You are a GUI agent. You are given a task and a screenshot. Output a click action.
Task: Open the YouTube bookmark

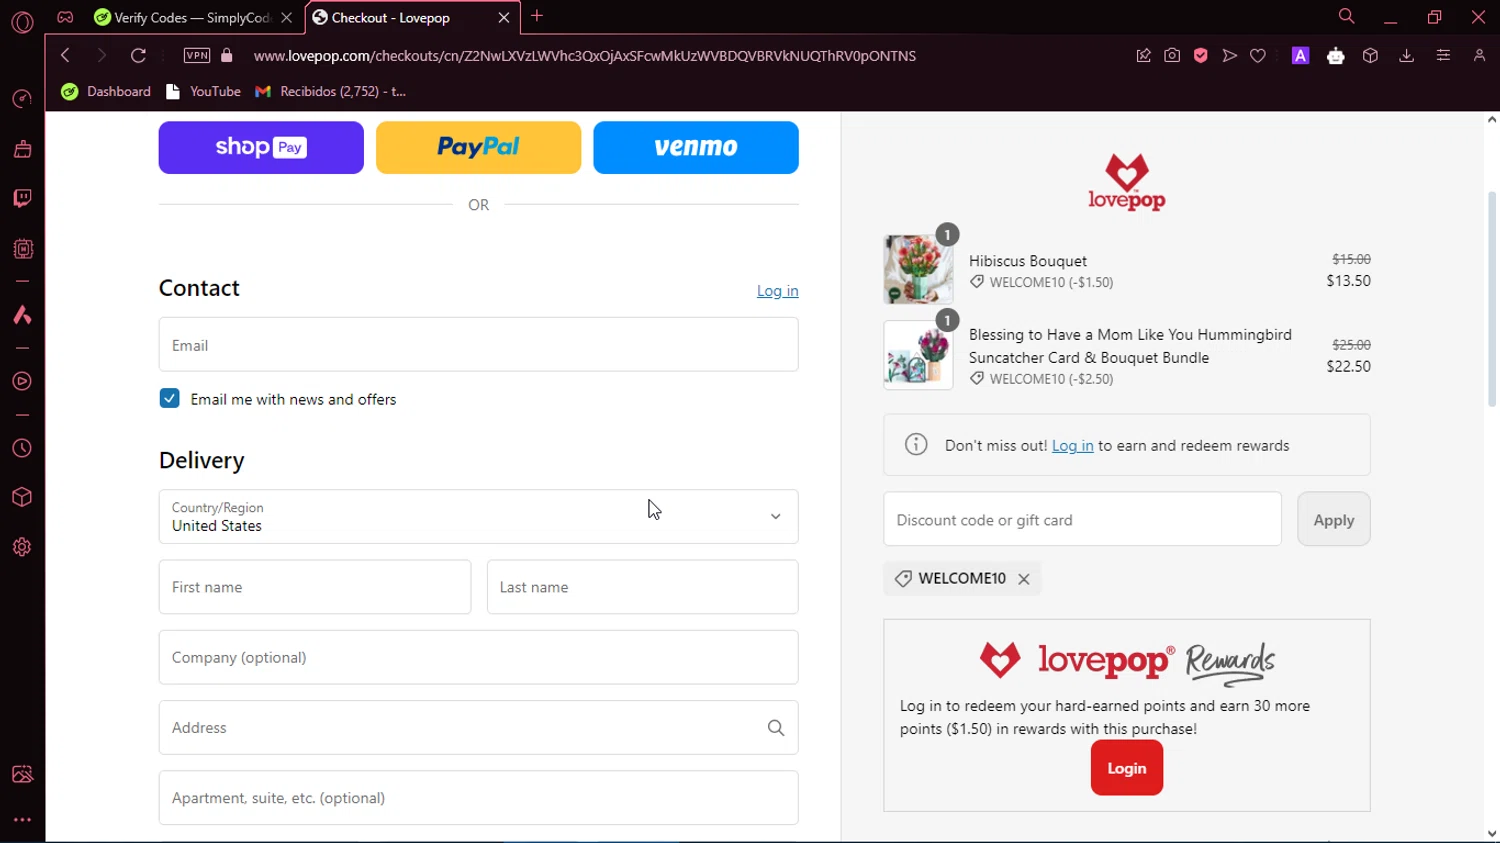point(203,91)
